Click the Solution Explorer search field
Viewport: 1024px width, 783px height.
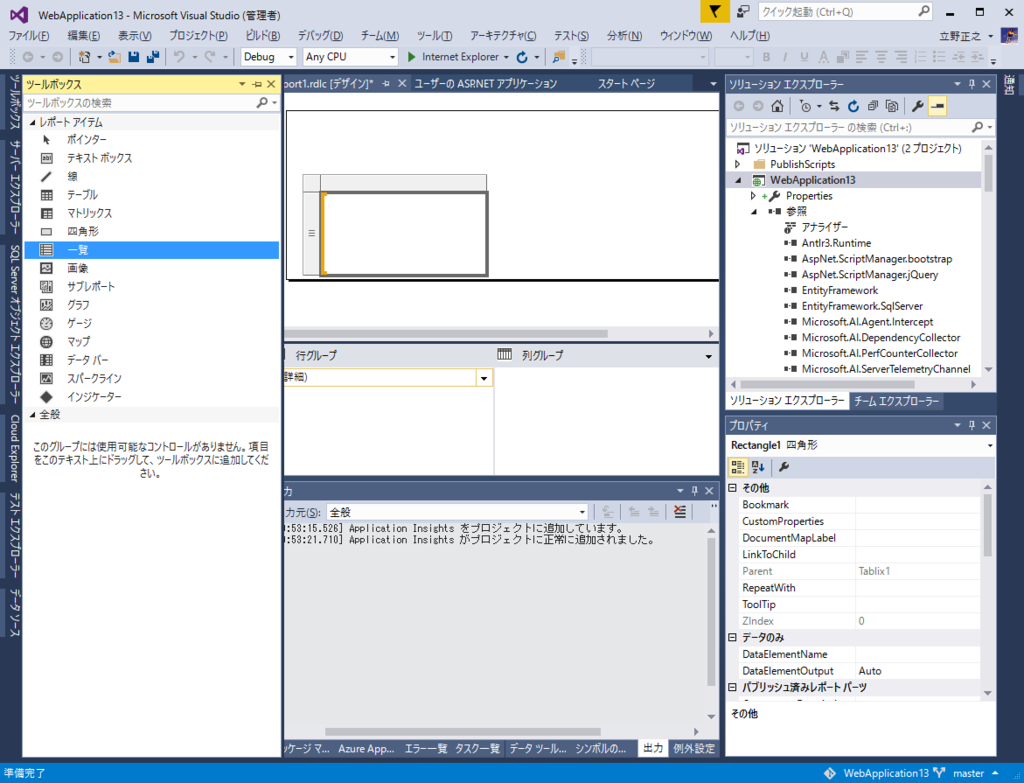850,127
